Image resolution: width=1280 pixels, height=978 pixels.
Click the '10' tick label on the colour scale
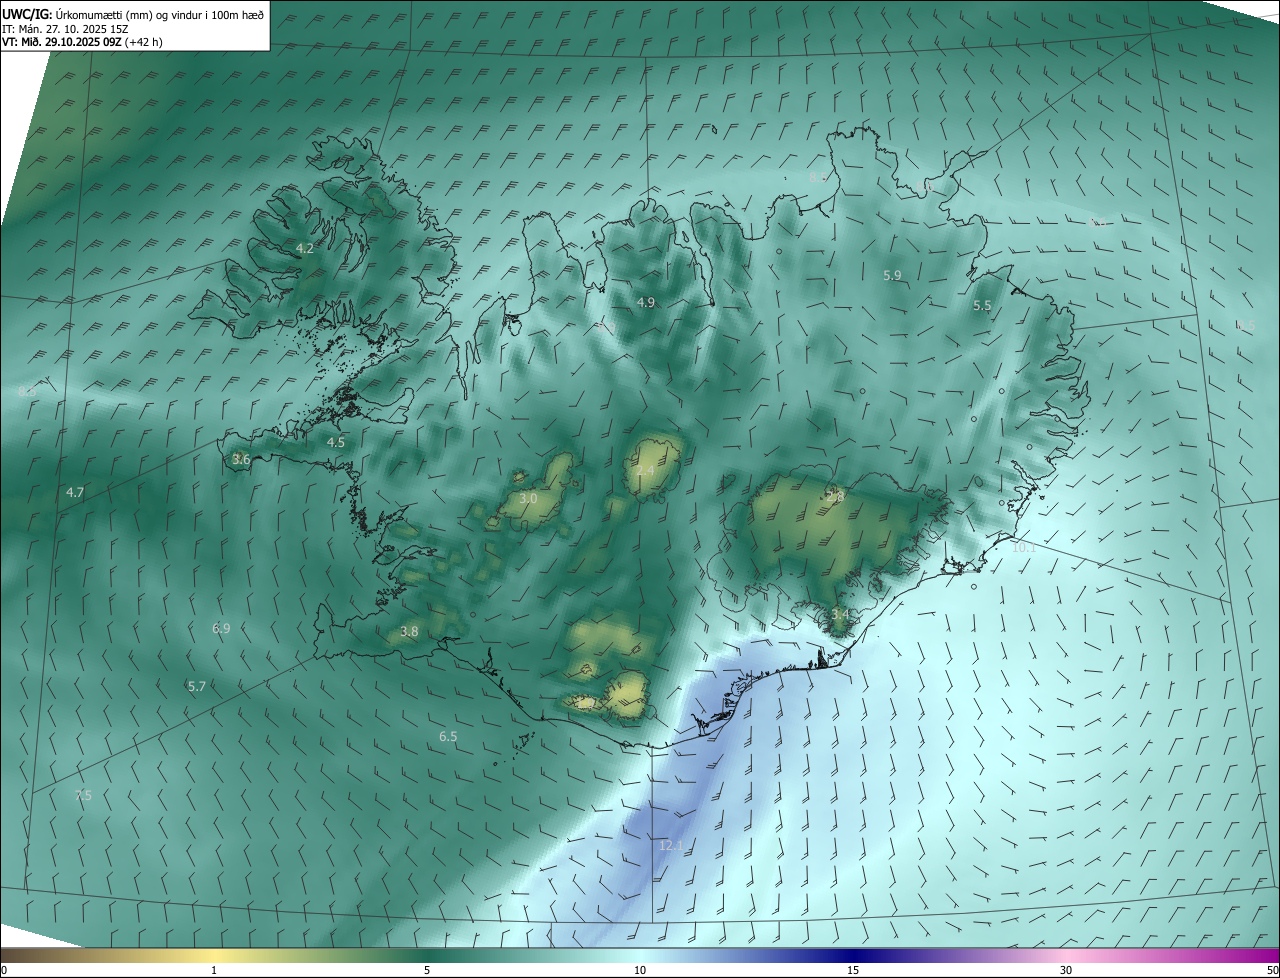640,970
